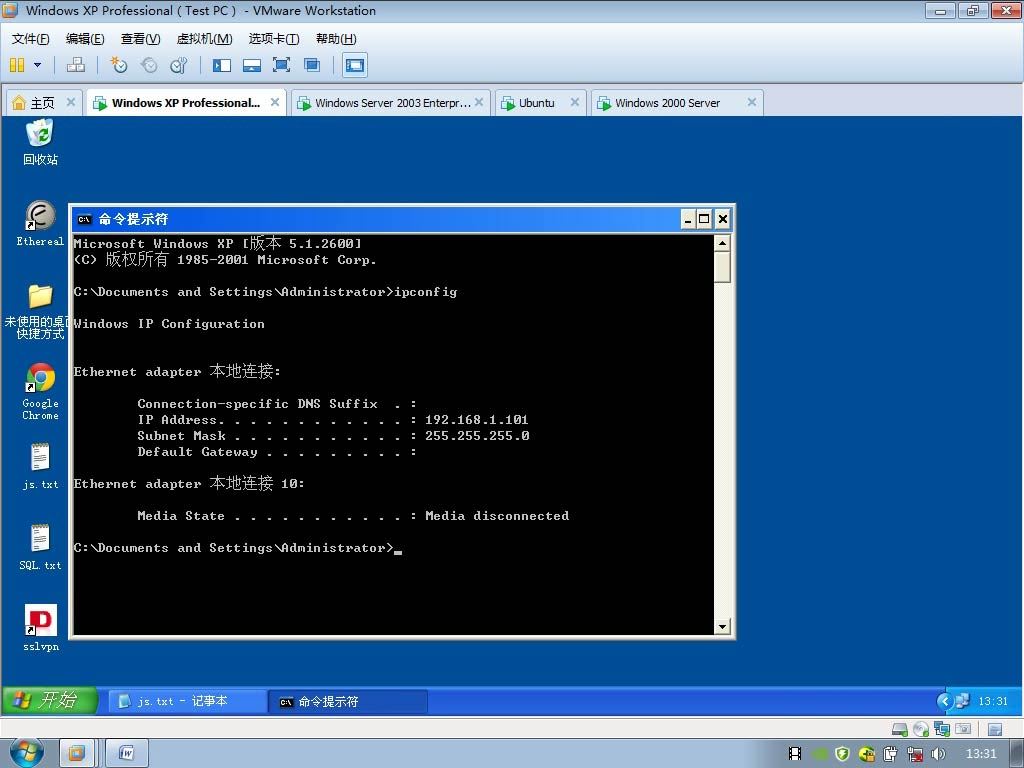The height and width of the screenshot is (768, 1024).
Task: Open the 虚拟机(M) menu
Action: click(x=204, y=39)
